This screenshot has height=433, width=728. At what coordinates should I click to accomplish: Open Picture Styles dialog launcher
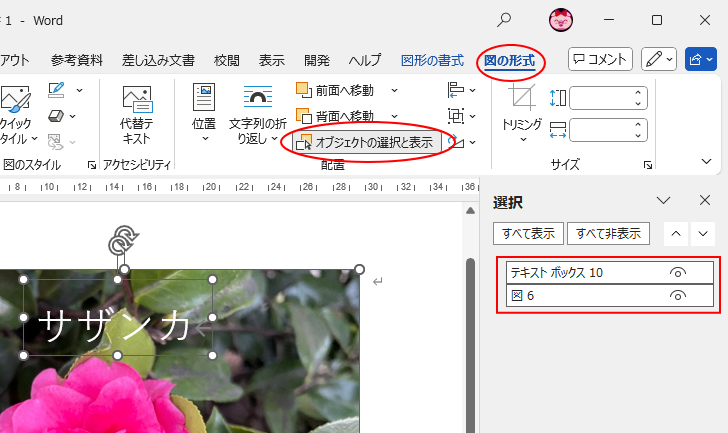(x=92, y=165)
